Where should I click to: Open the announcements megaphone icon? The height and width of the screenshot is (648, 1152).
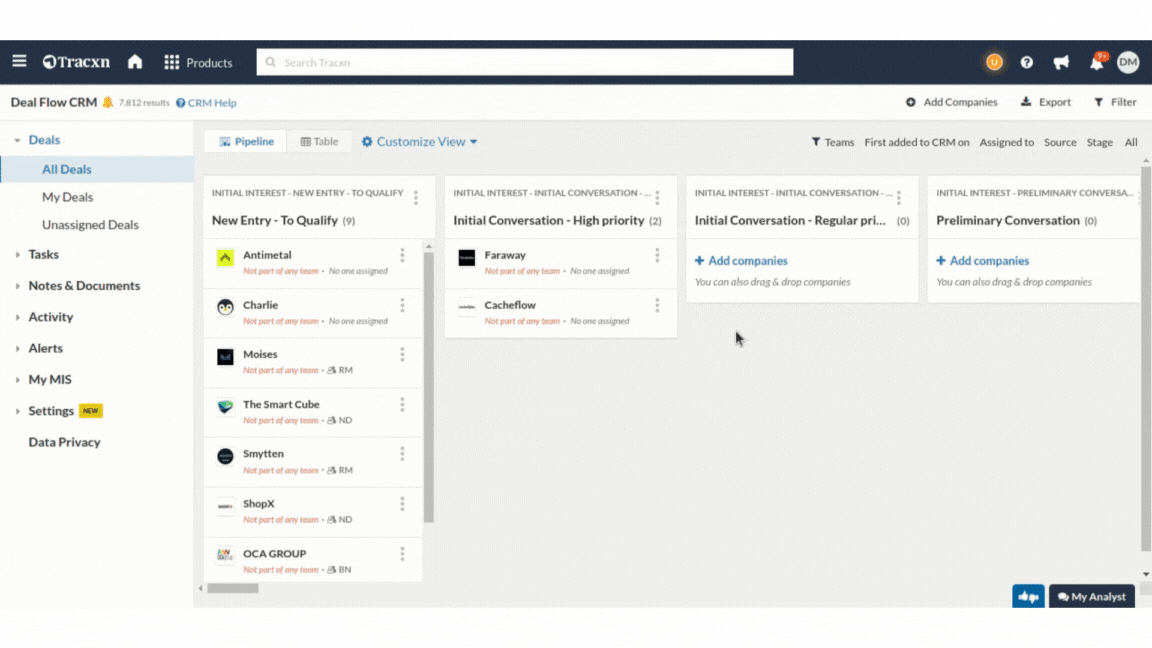tap(1061, 62)
